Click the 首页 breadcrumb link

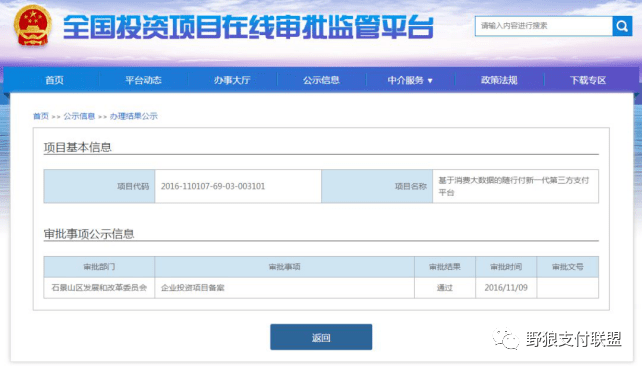[x=41, y=116]
